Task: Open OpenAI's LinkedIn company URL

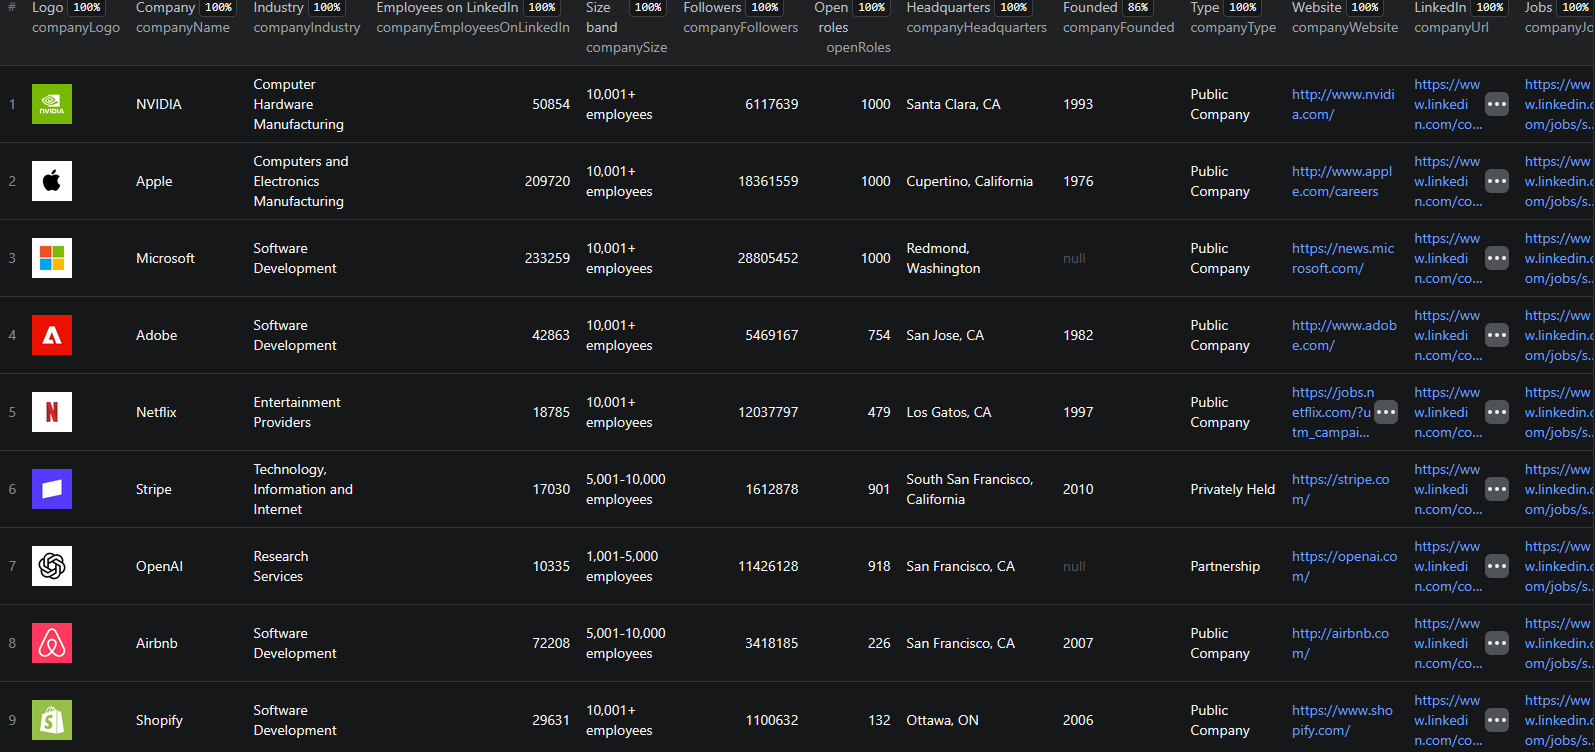Action: 1448,566
